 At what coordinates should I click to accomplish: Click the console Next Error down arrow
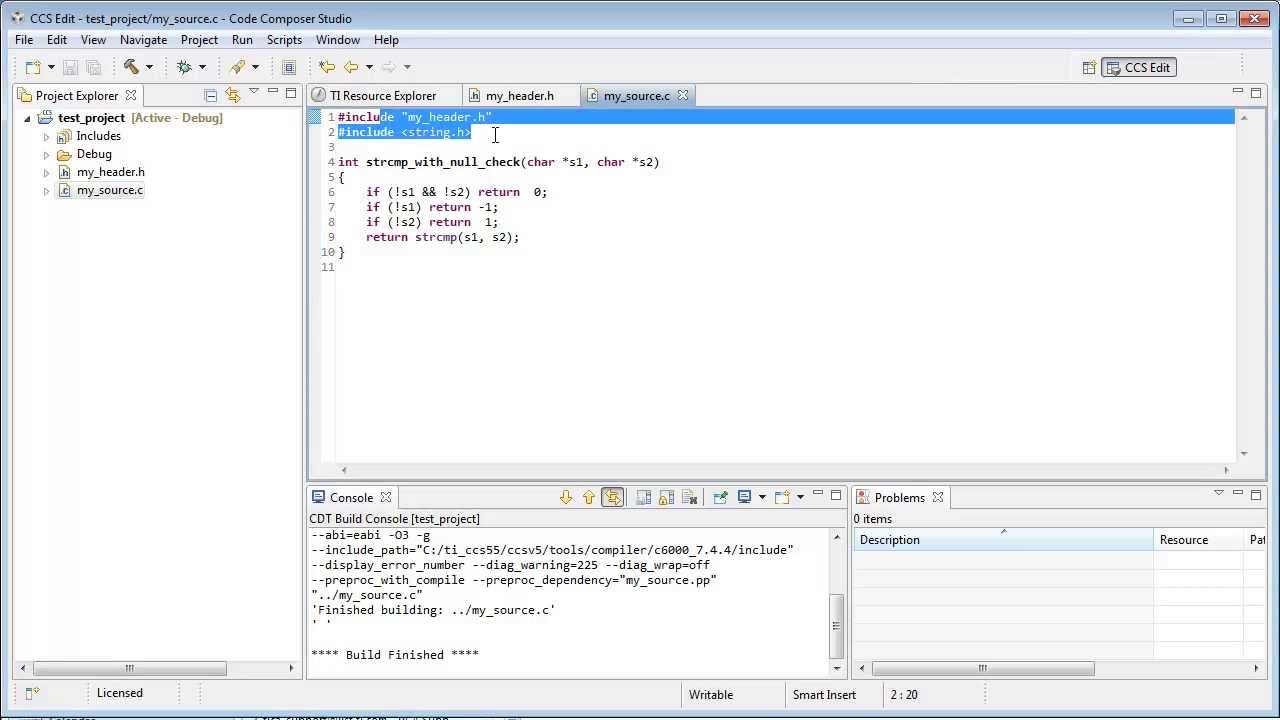coord(566,497)
